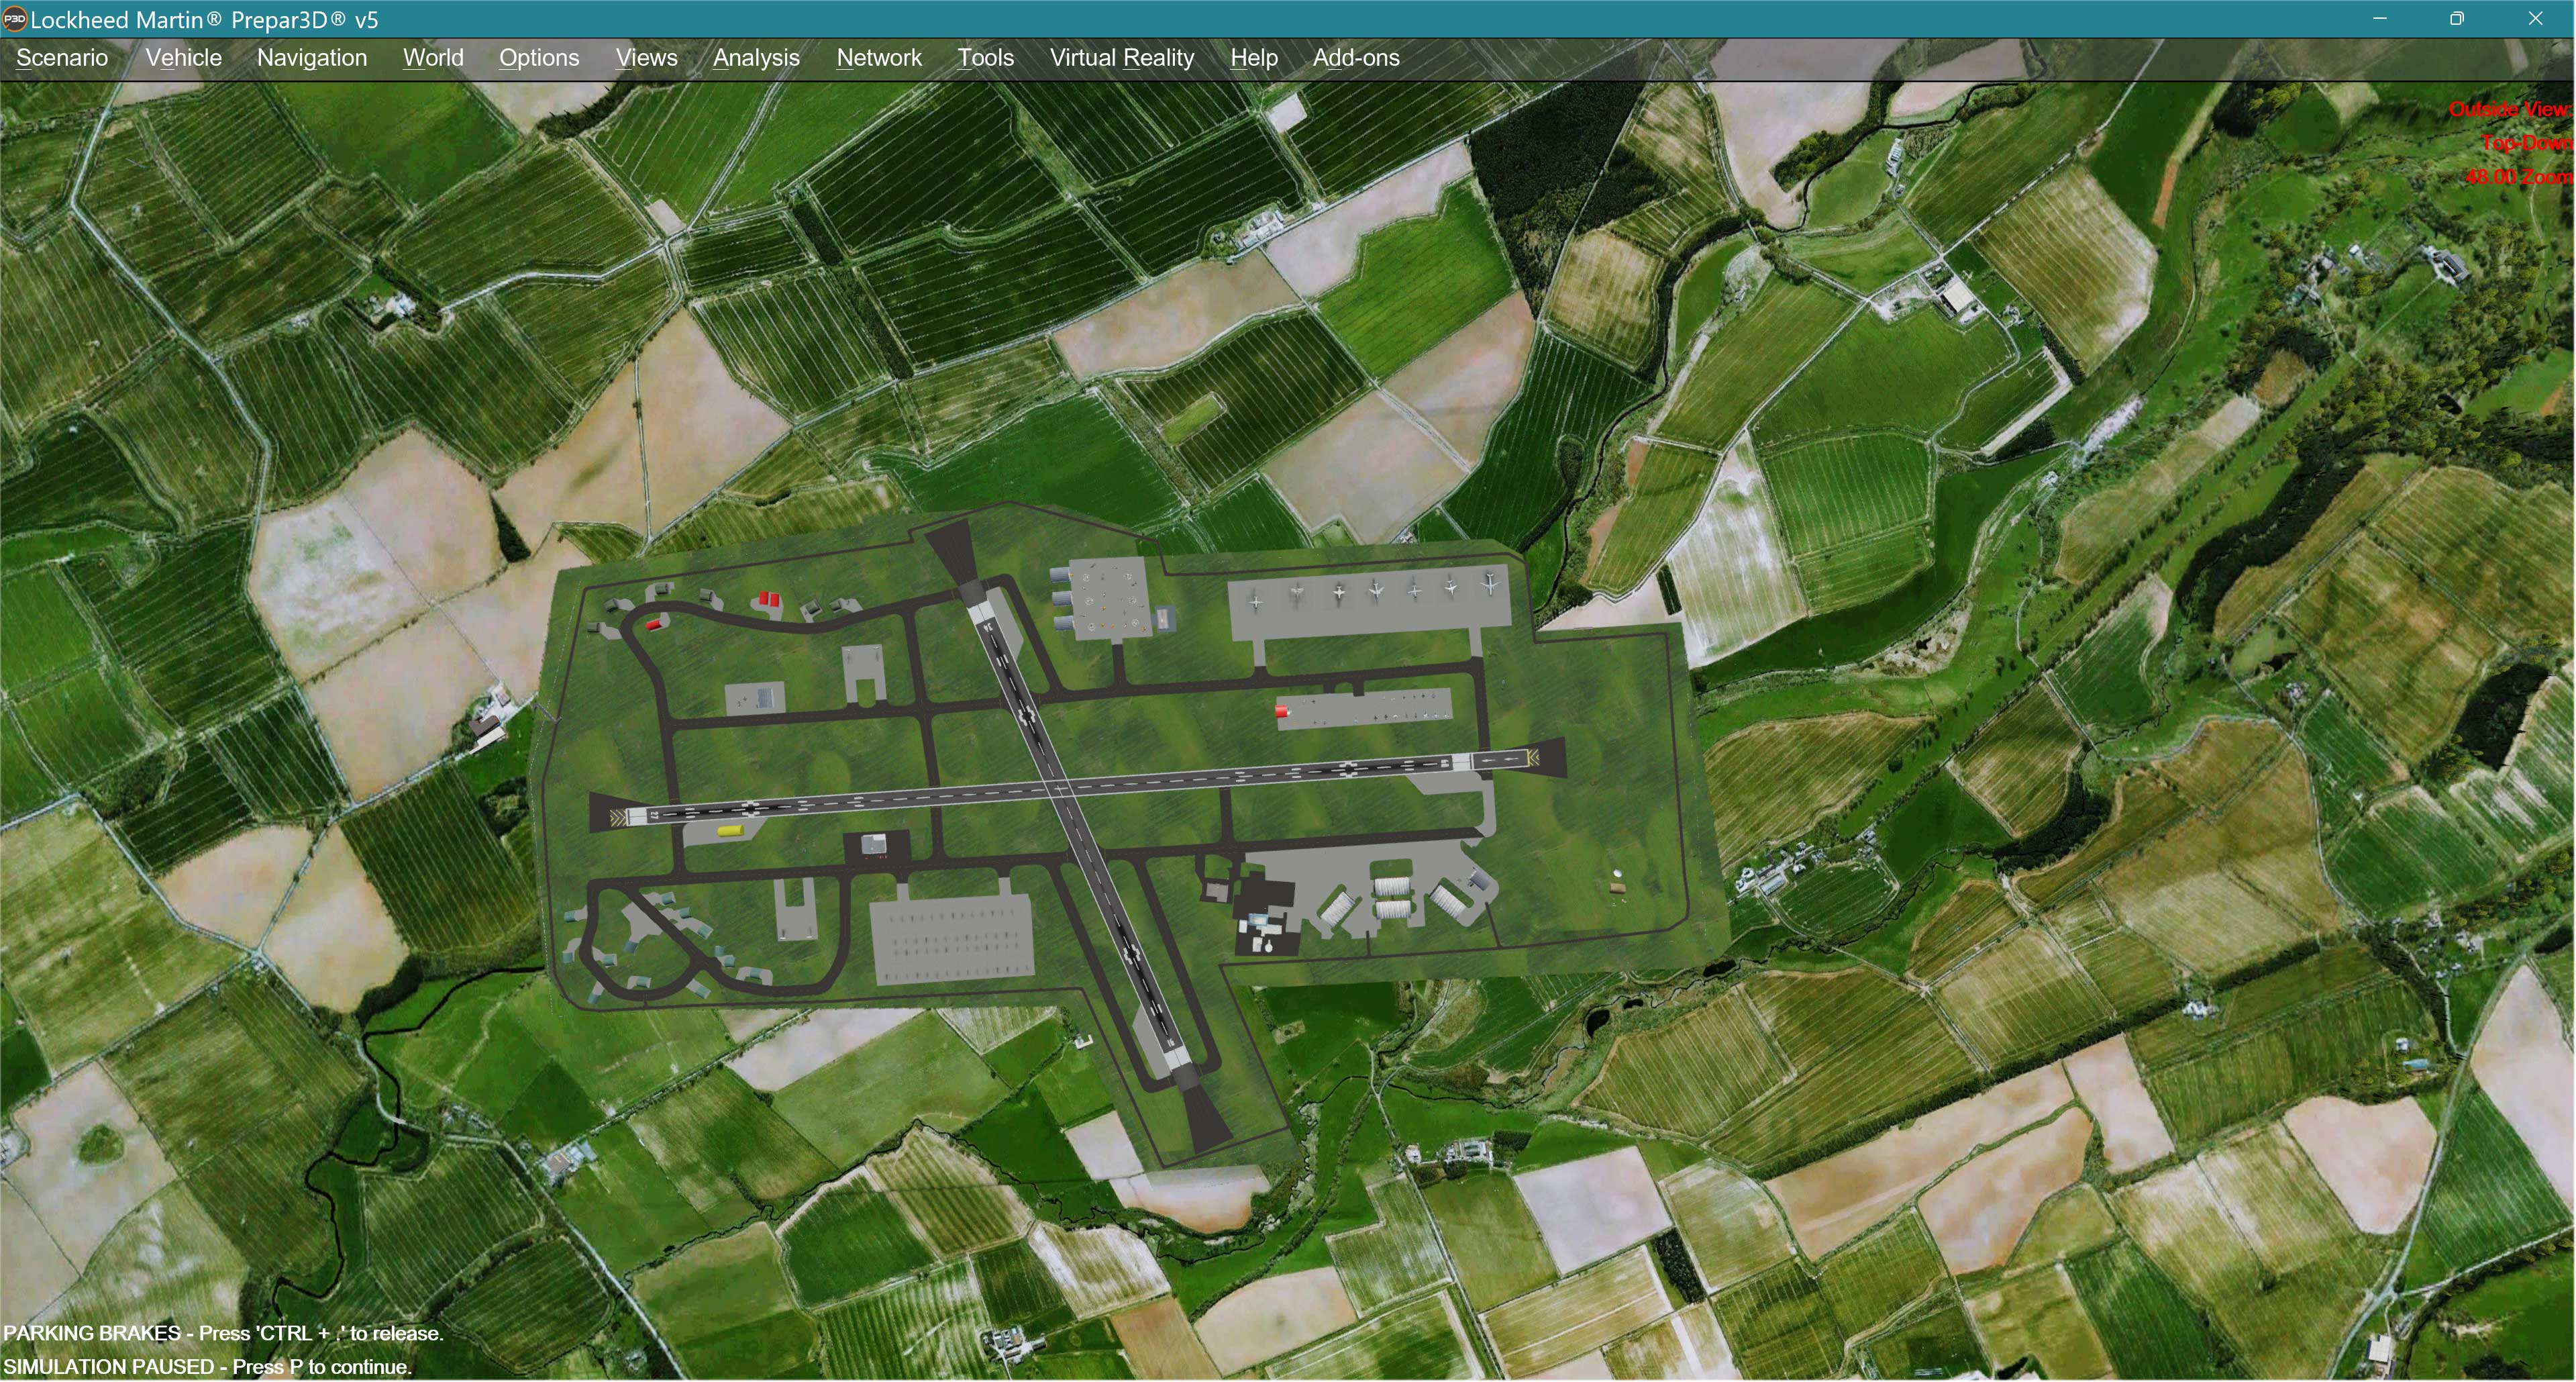The image size is (2576, 1382).
Task: Open the Network menu
Action: (879, 58)
